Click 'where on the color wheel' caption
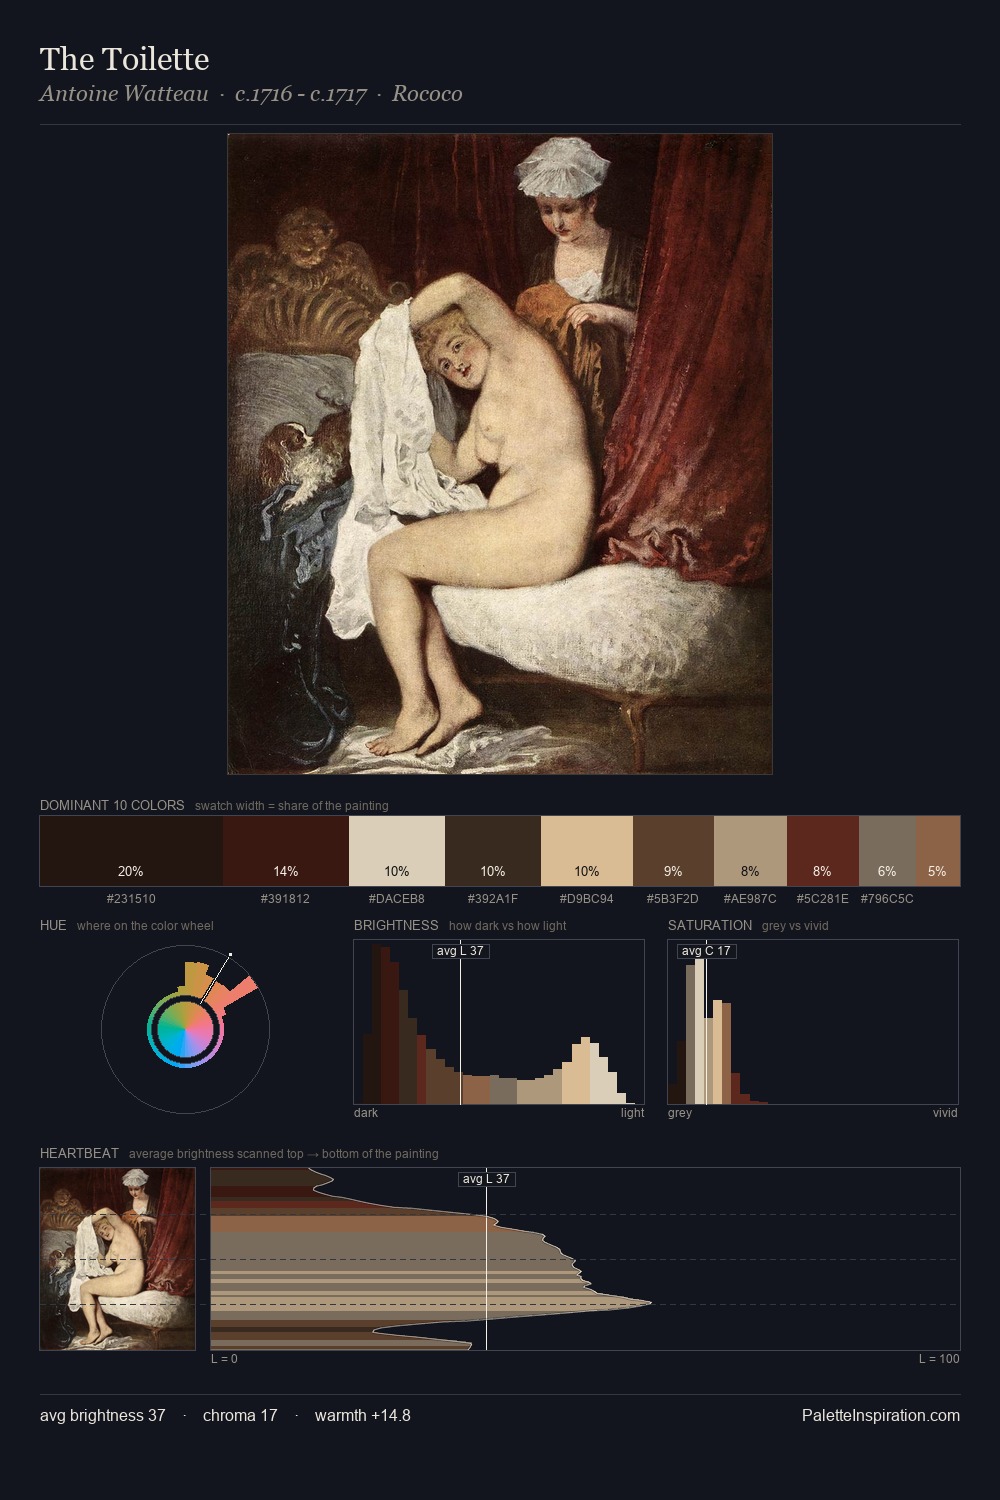The width and height of the screenshot is (1000, 1500). (145, 926)
